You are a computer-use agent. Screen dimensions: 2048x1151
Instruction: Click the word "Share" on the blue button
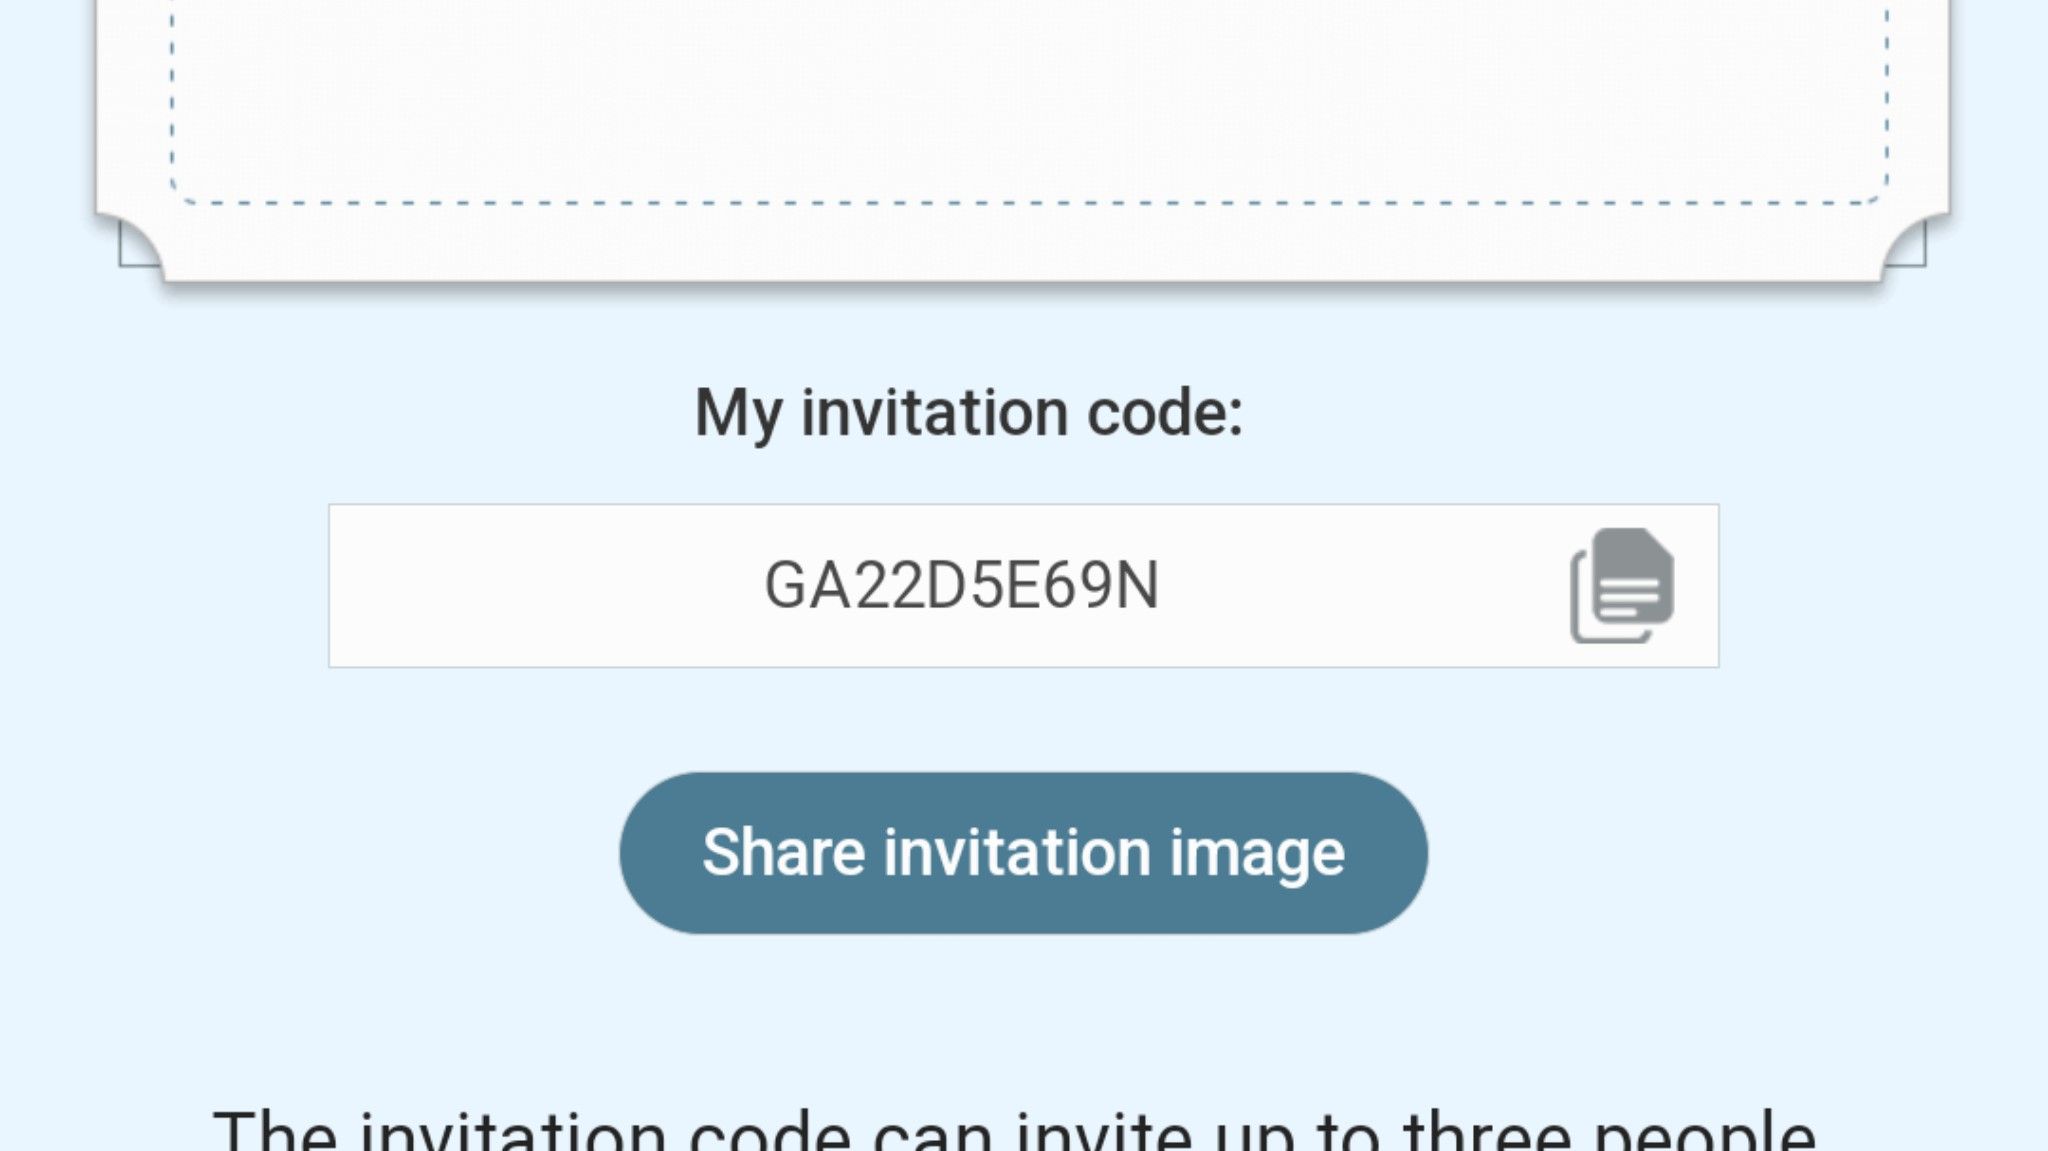tap(783, 853)
